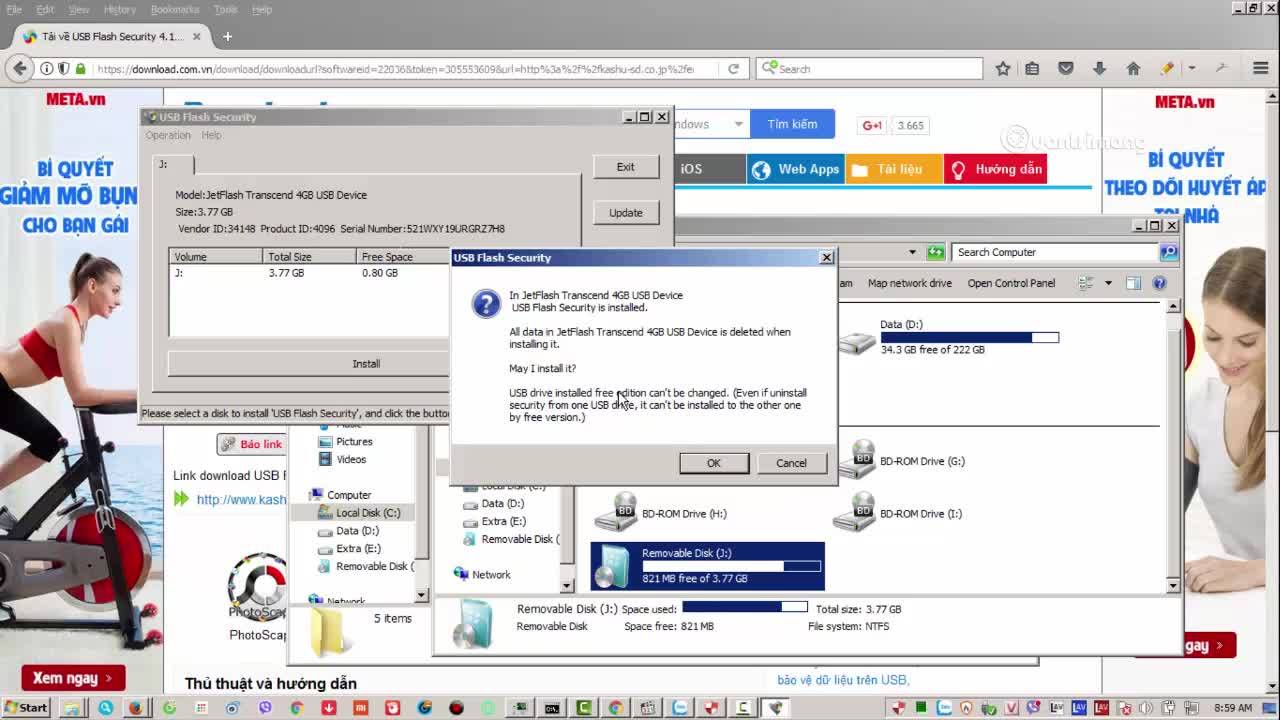Open the Operation menu in USB Flash Security

click(168, 135)
